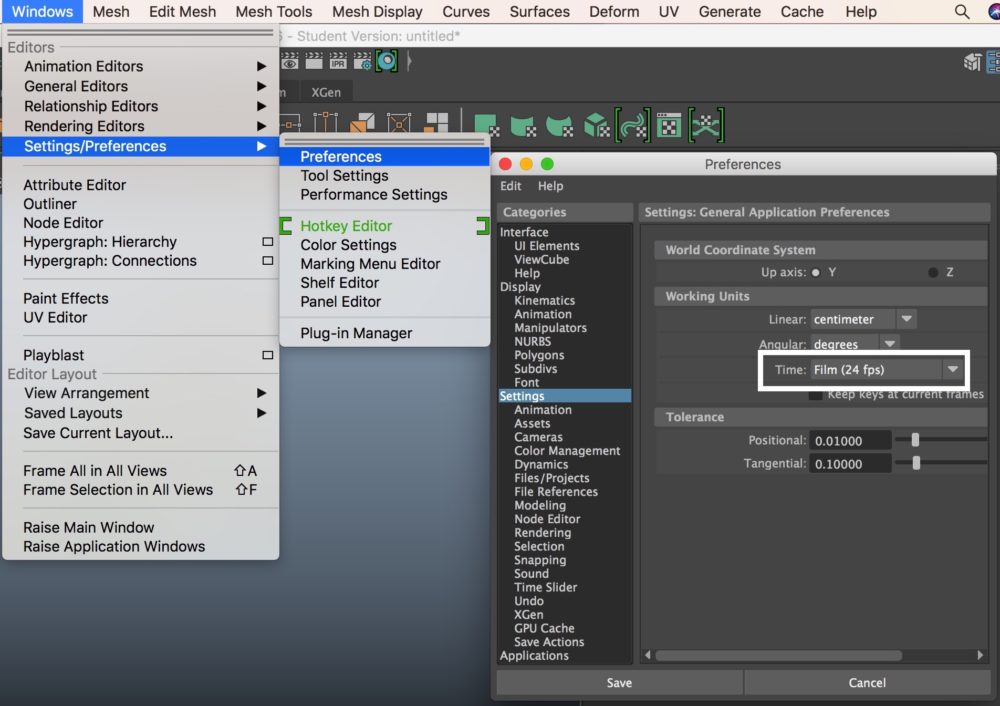Click the Positional tolerance slider handle

click(x=915, y=440)
